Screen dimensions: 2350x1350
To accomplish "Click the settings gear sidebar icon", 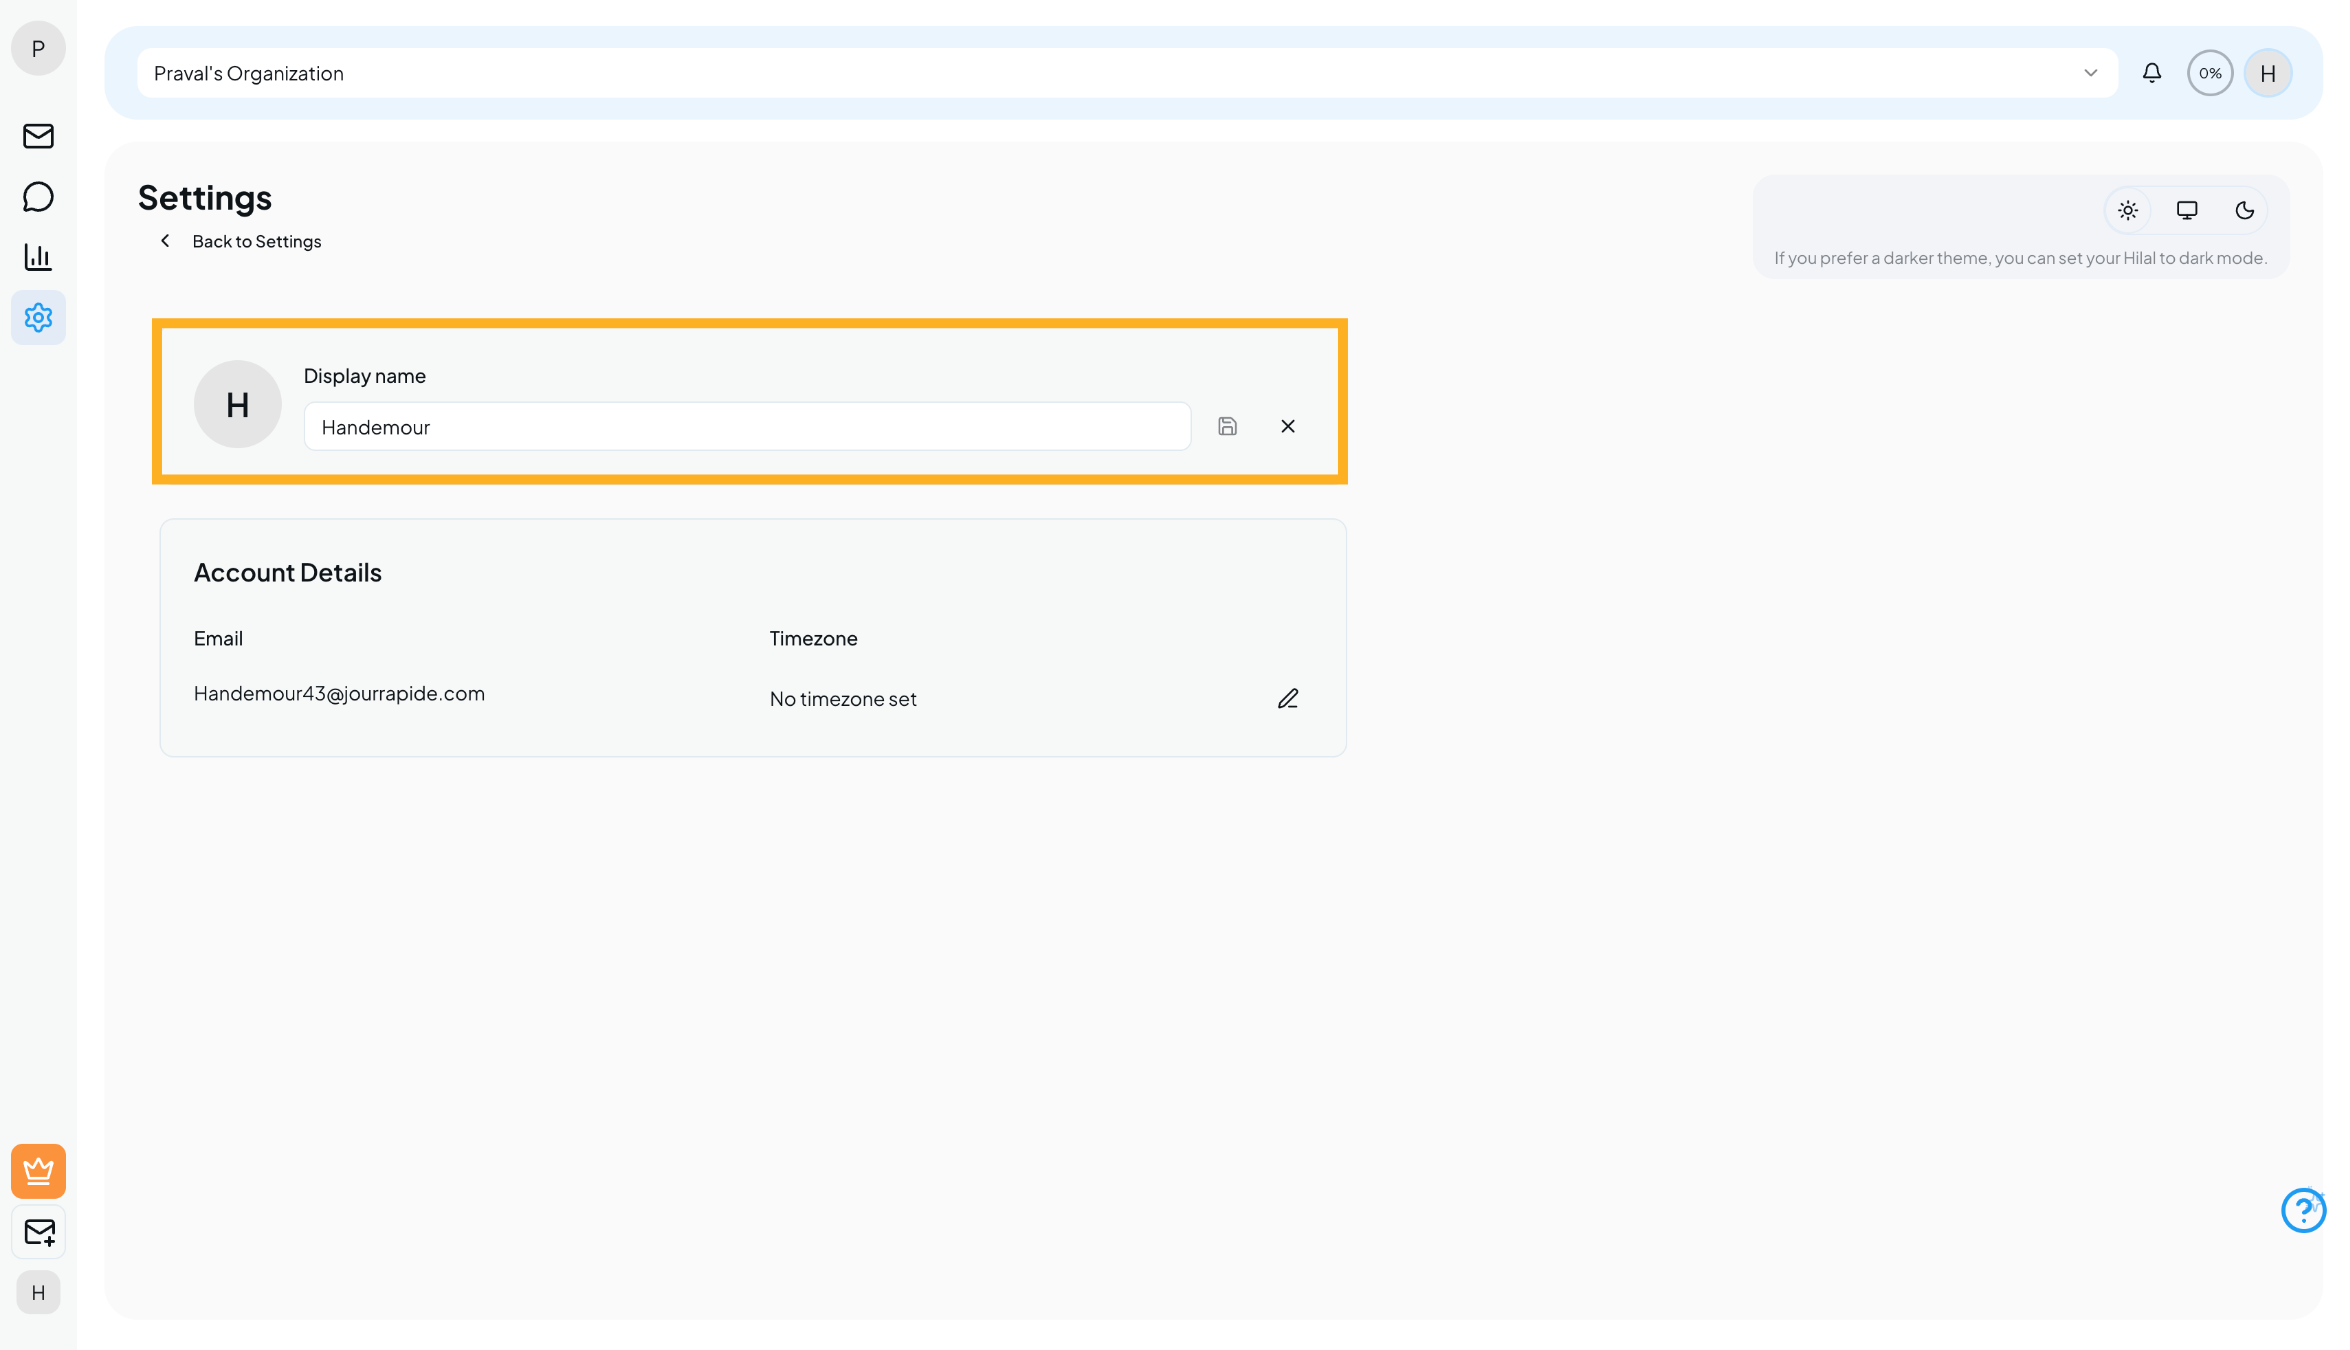I will coord(38,318).
